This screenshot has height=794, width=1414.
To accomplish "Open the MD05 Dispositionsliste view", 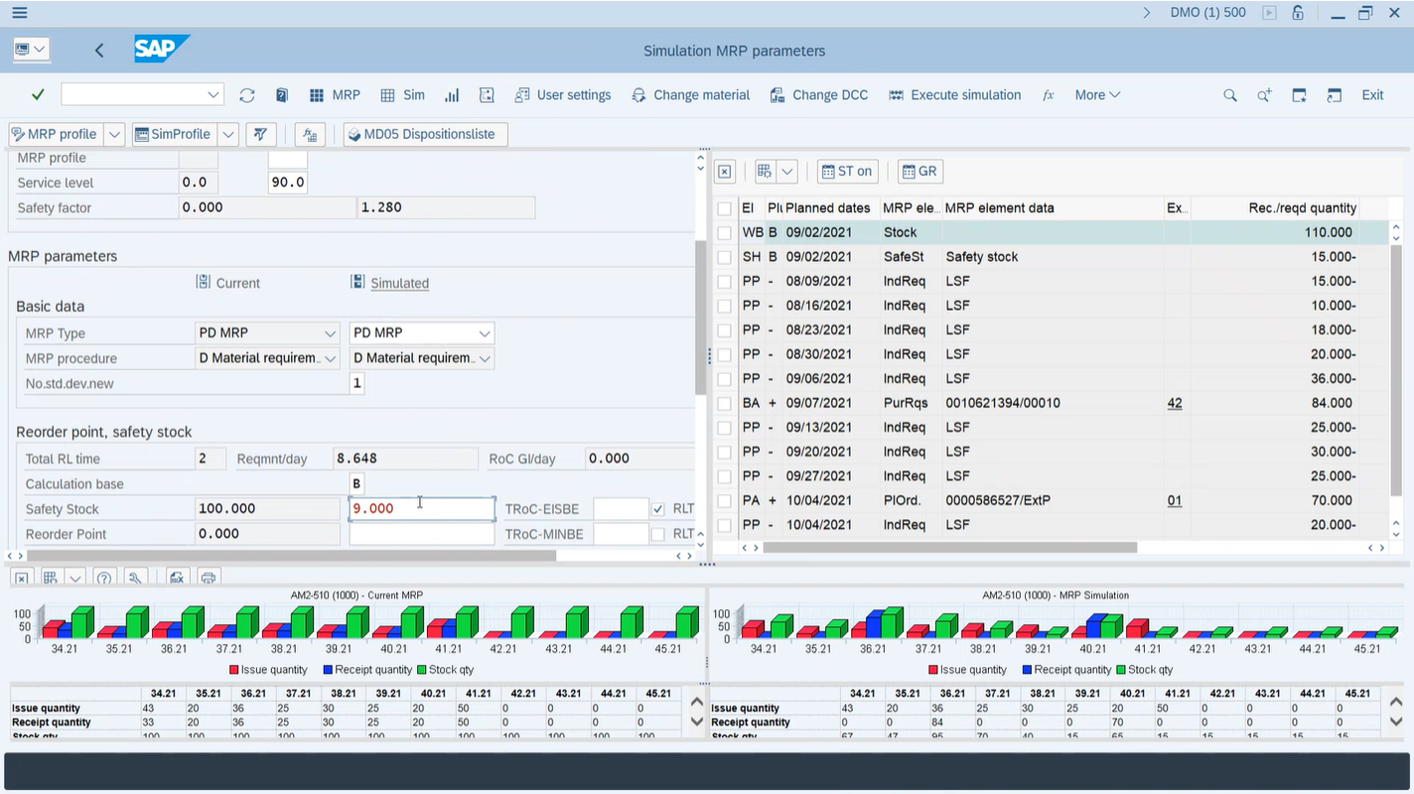I will 424,134.
